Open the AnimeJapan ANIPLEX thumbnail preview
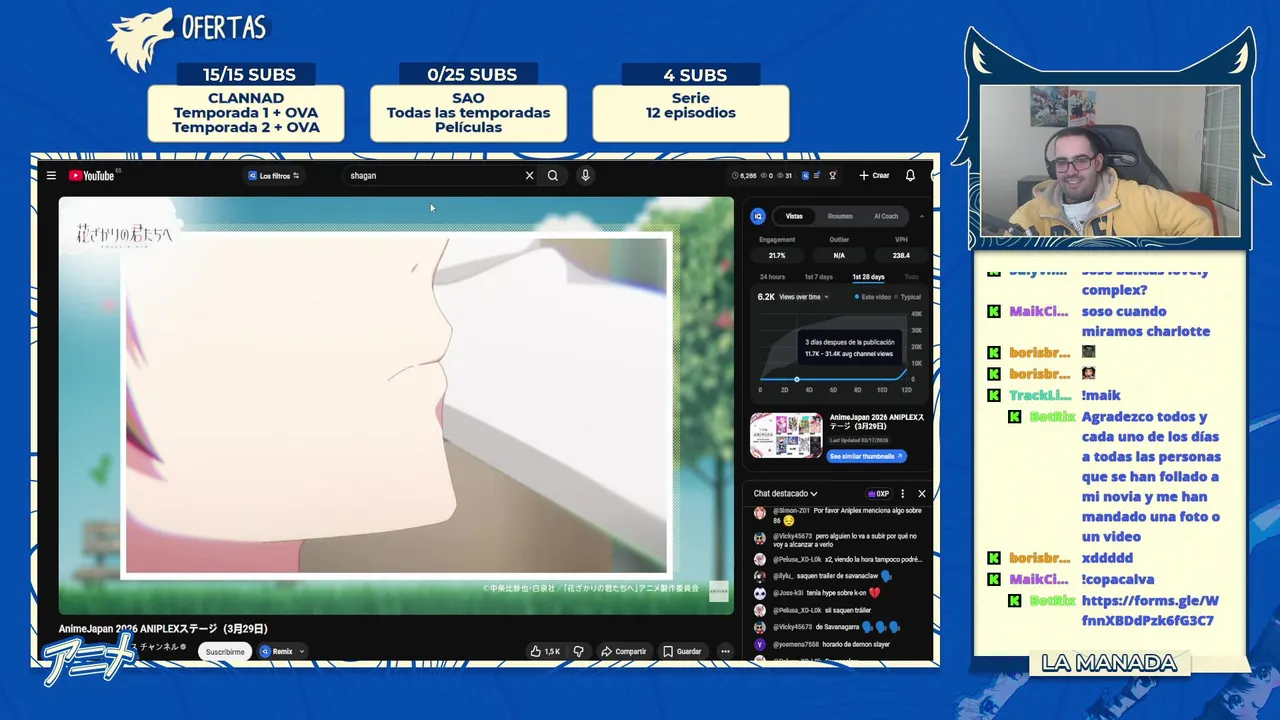The height and width of the screenshot is (720, 1280). click(x=786, y=435)
